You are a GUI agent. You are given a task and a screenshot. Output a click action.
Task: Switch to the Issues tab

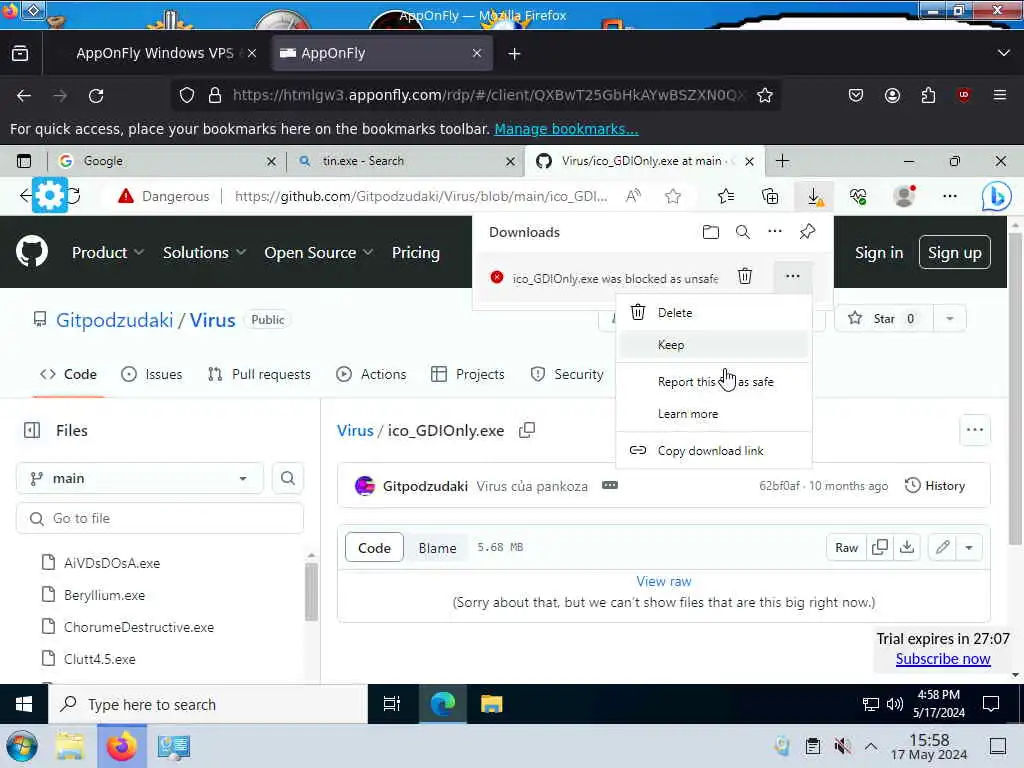152,374
